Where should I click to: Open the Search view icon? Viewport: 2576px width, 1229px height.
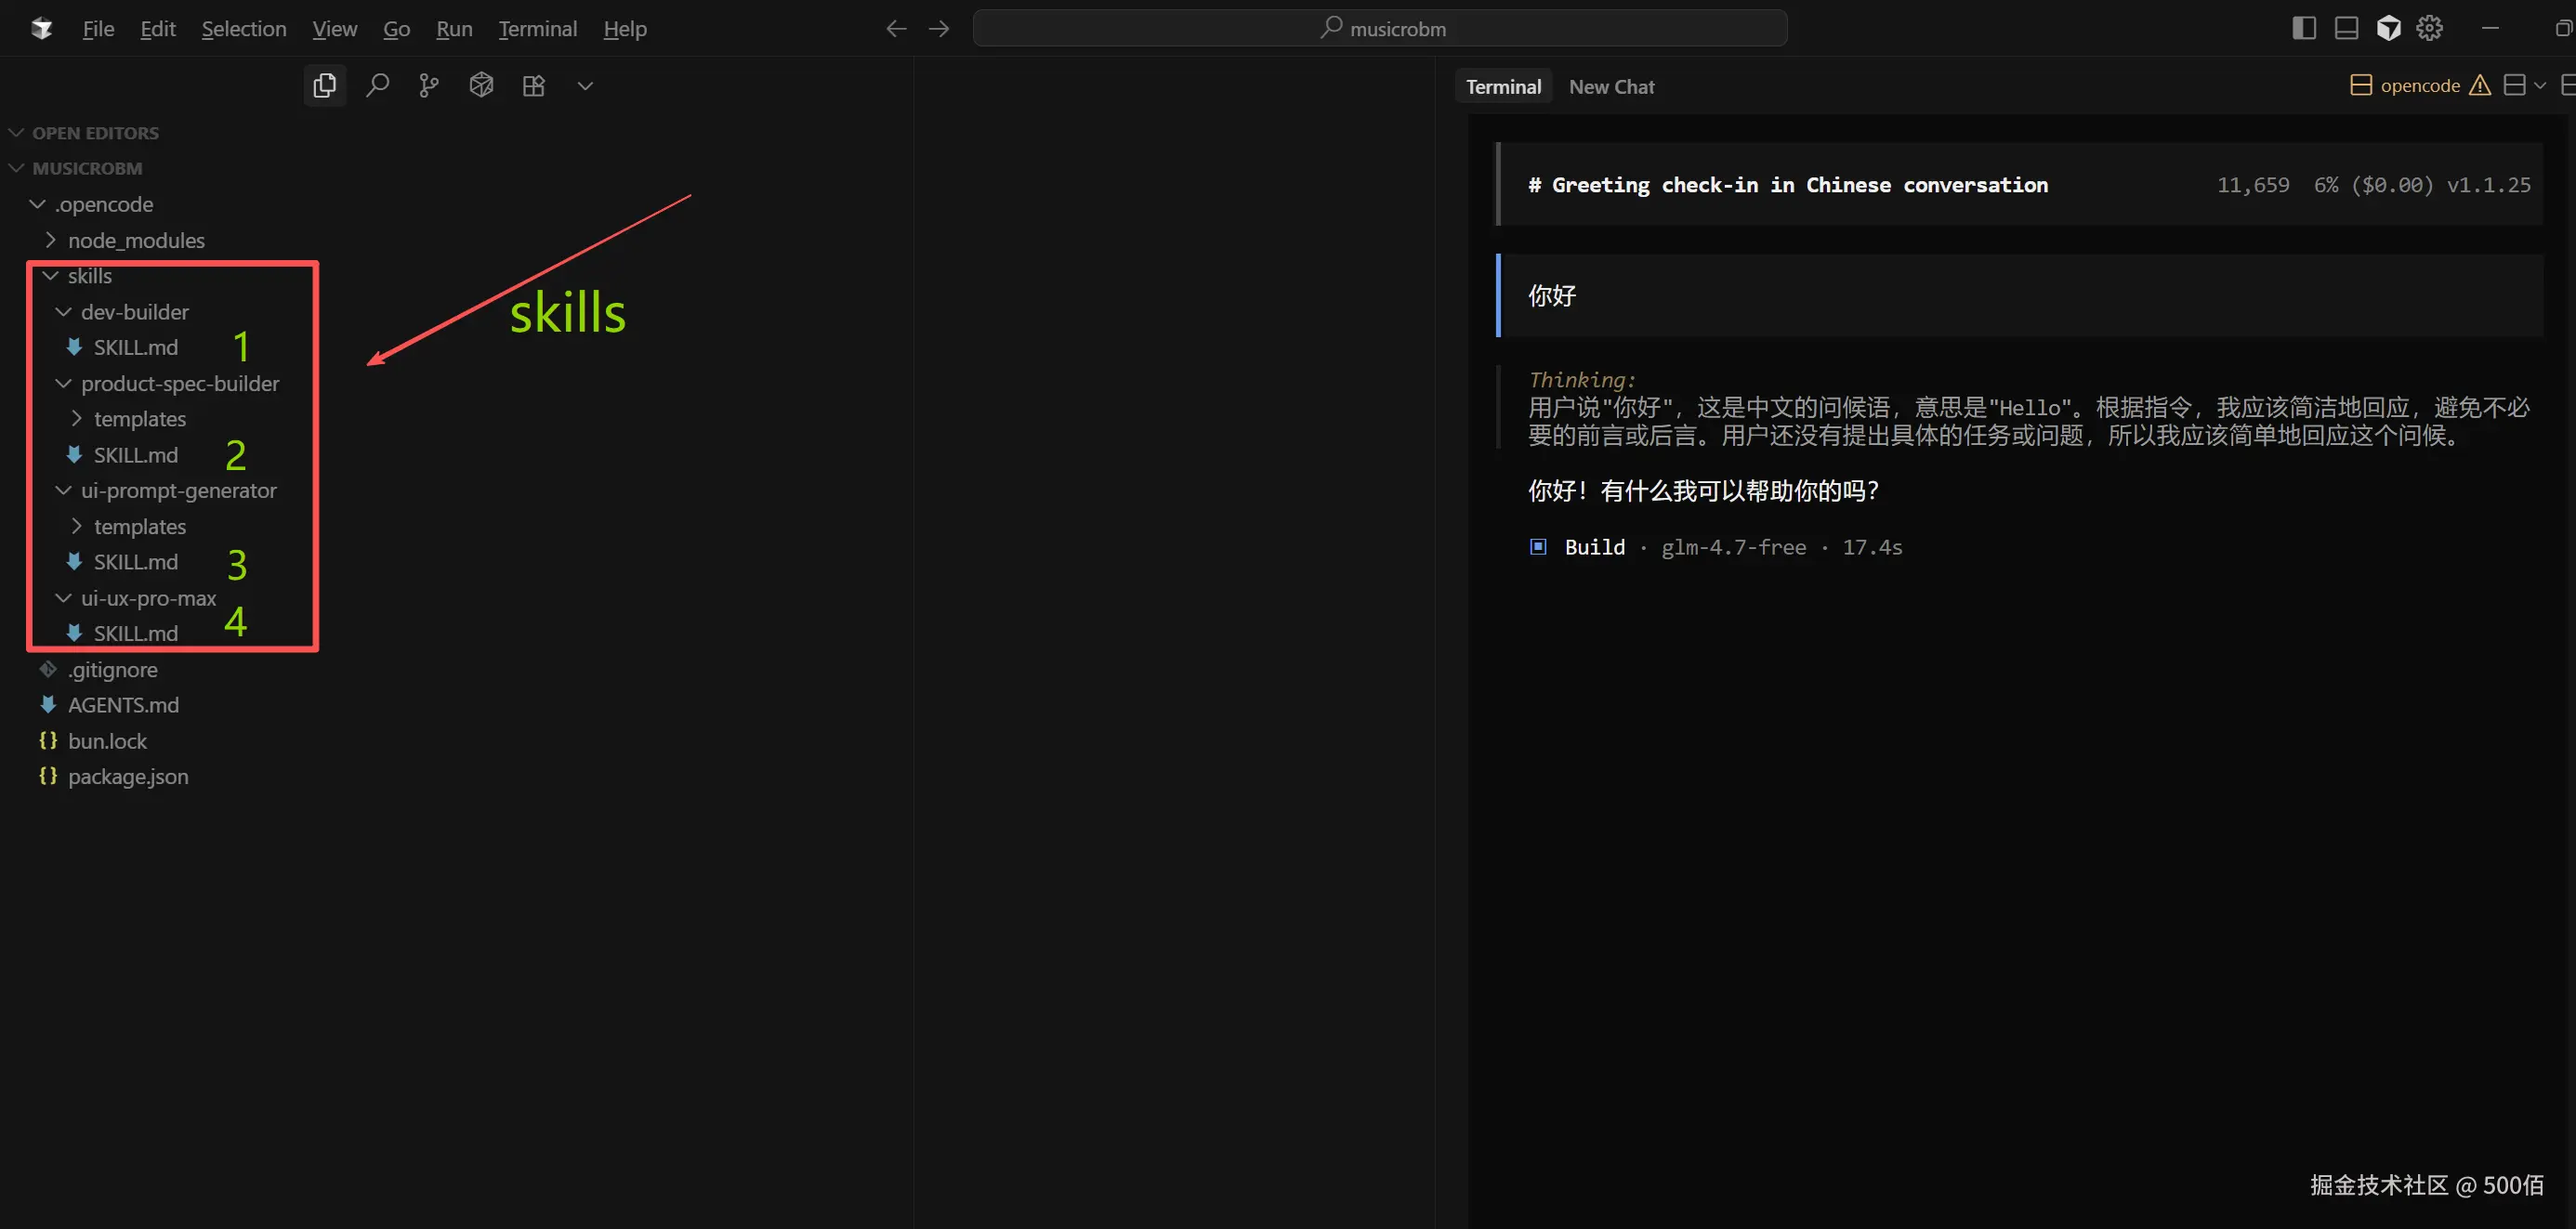378,85
